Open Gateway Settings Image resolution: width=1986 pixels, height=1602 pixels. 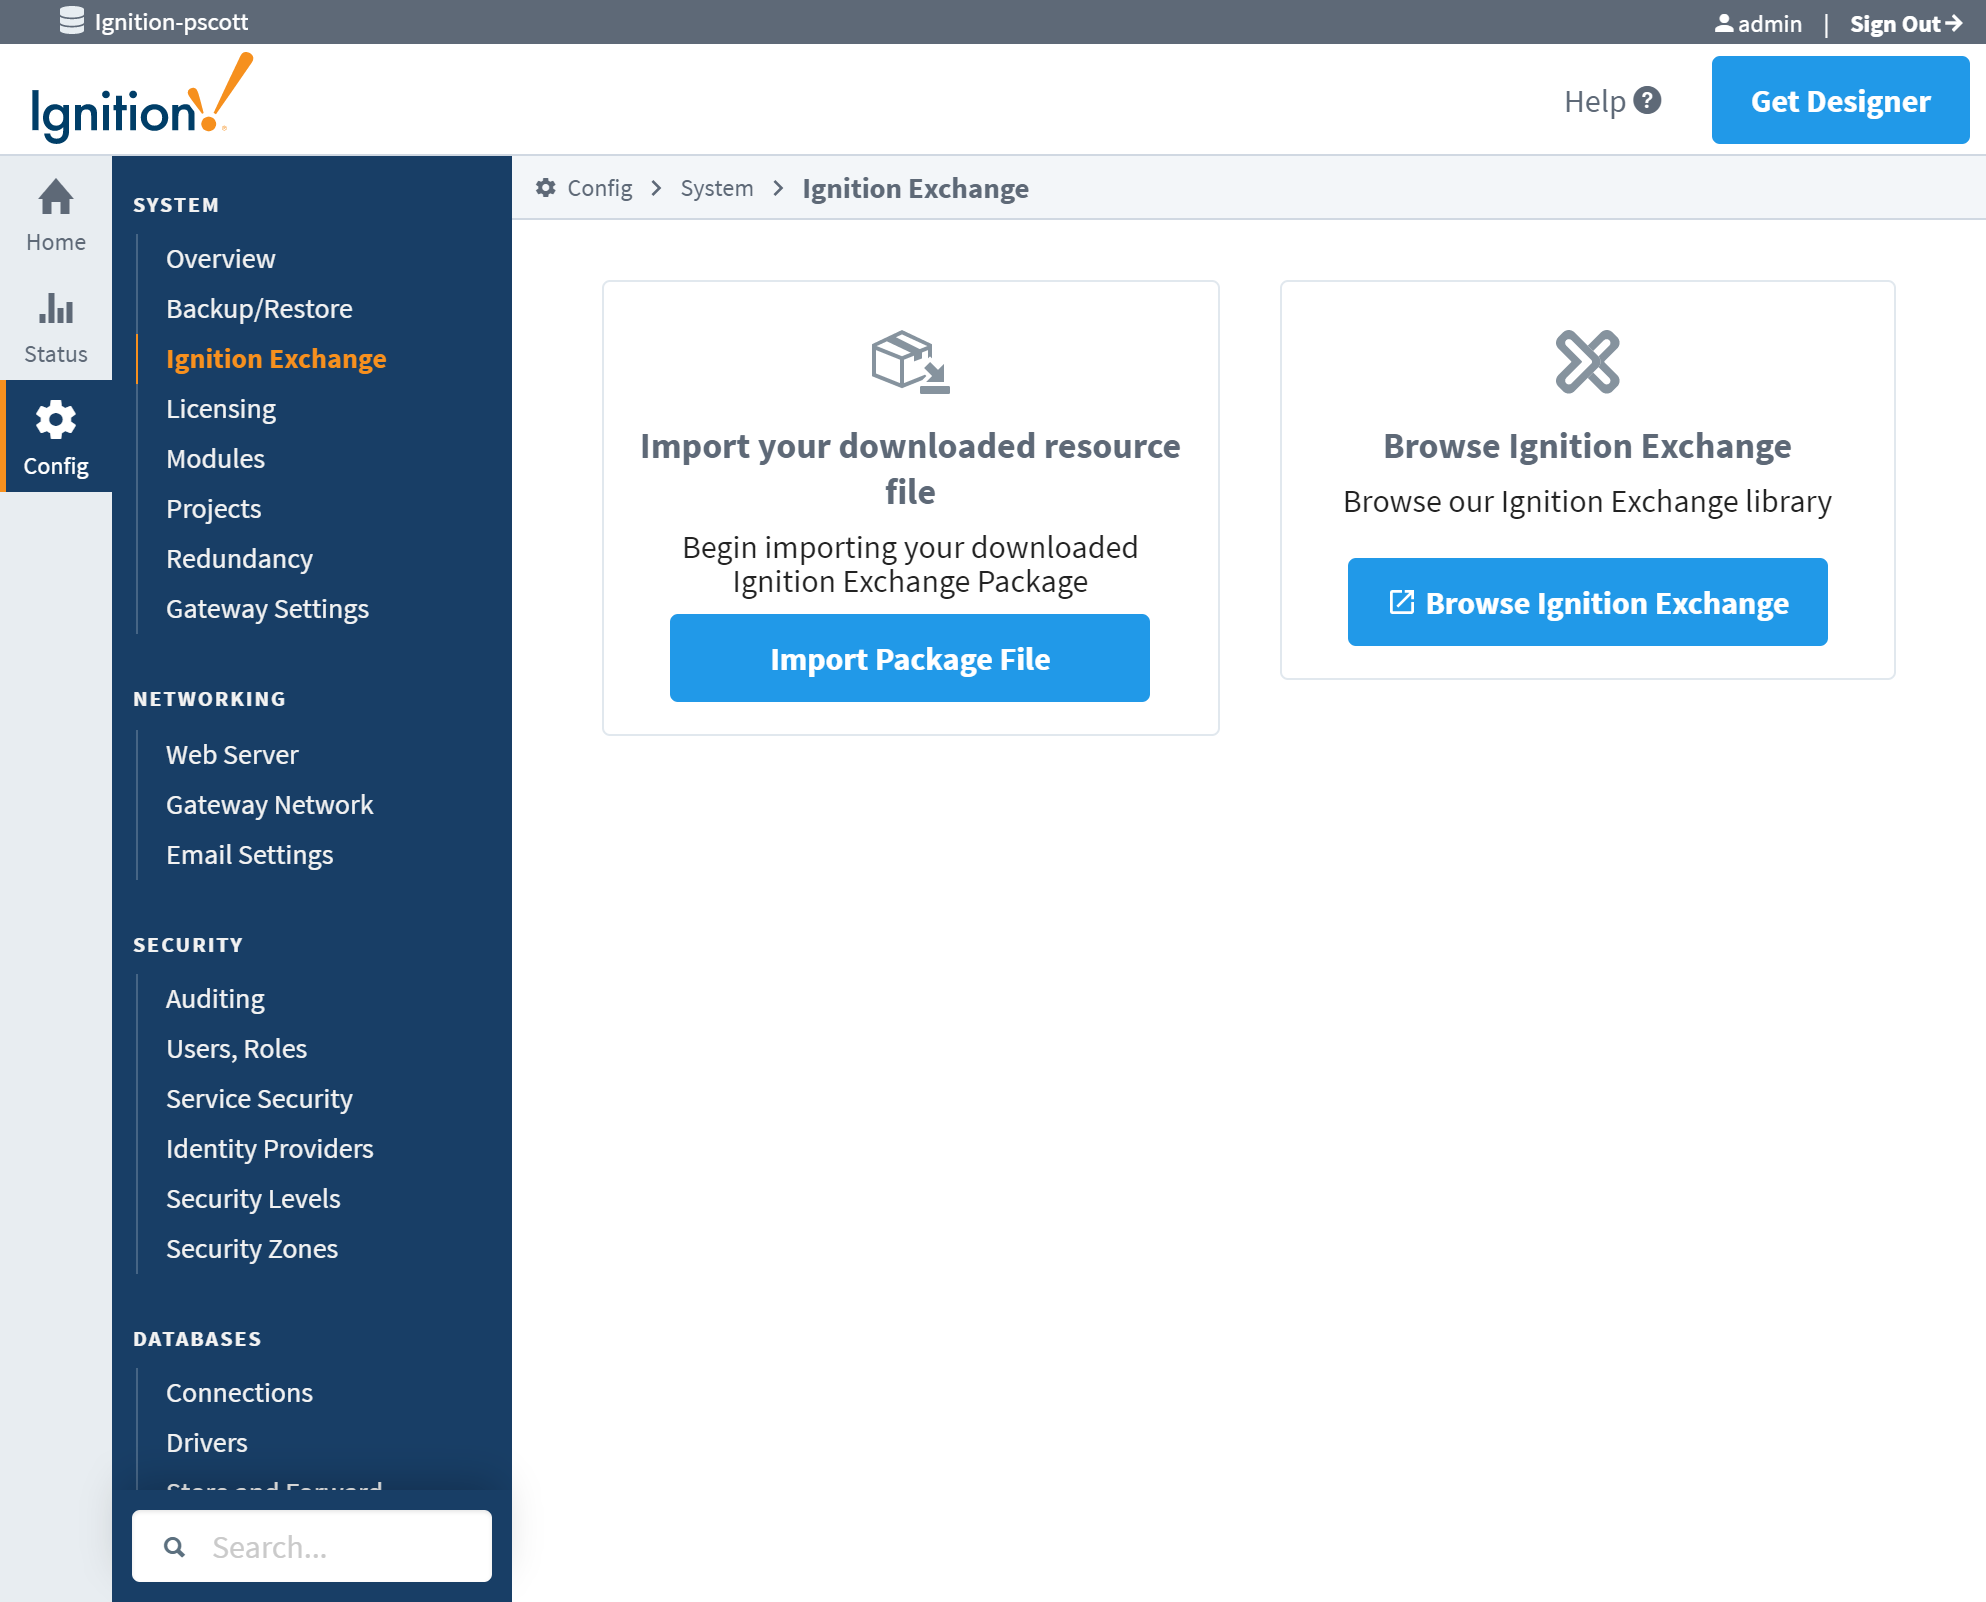point(267,608)
